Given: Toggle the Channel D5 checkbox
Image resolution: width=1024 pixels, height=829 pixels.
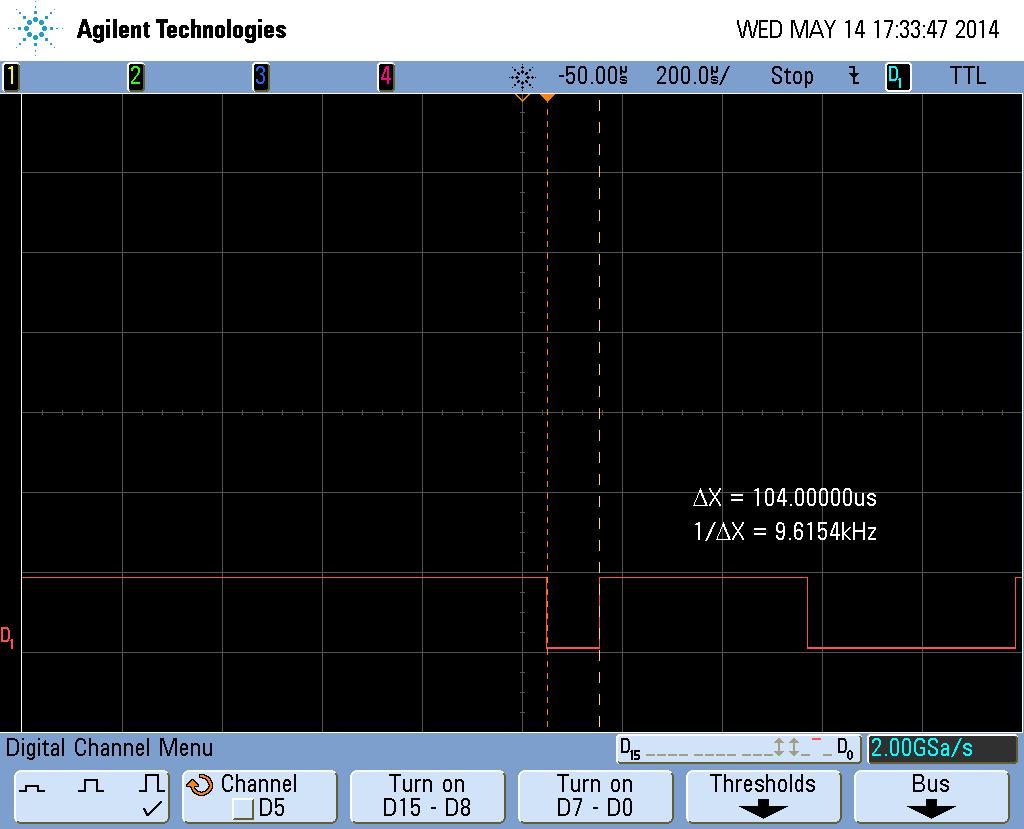Looking at the screenshot, I should click(242, 808).
